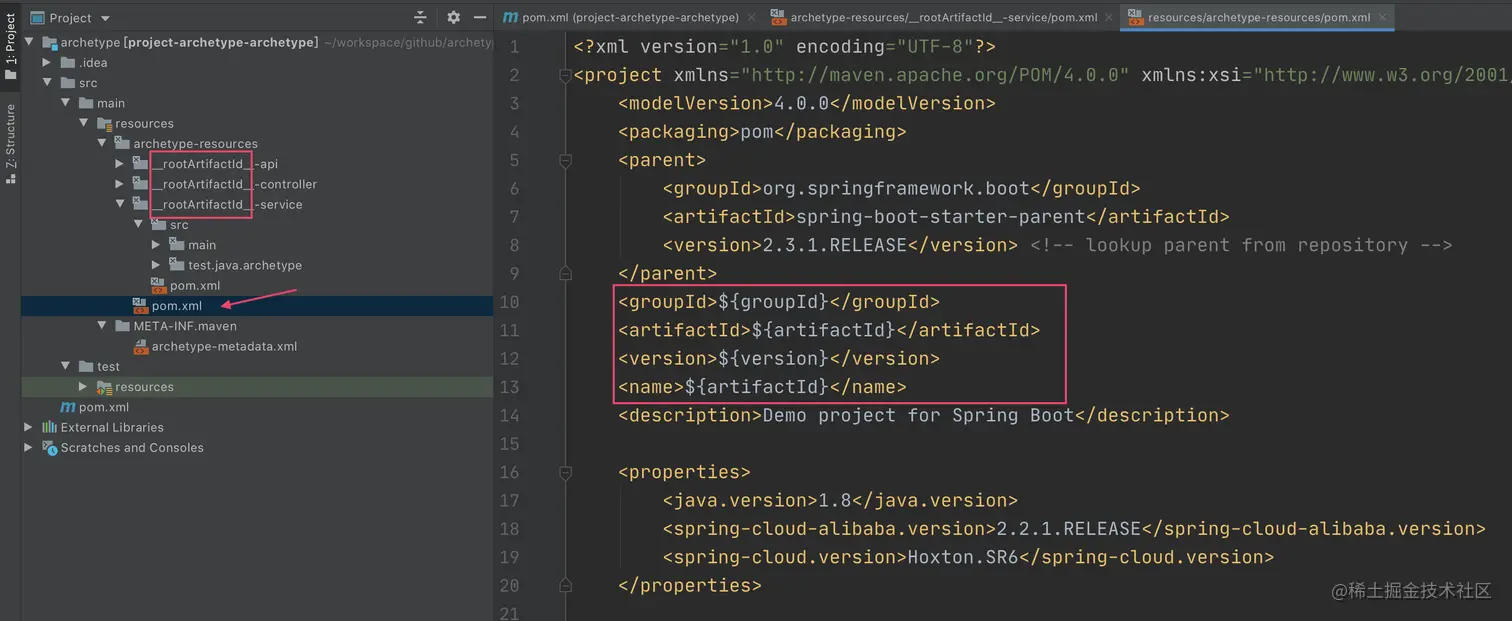1512x621 pixels.
Task: Click the __rootArtifactId__-controller folder icon
Action: (141, 184)
